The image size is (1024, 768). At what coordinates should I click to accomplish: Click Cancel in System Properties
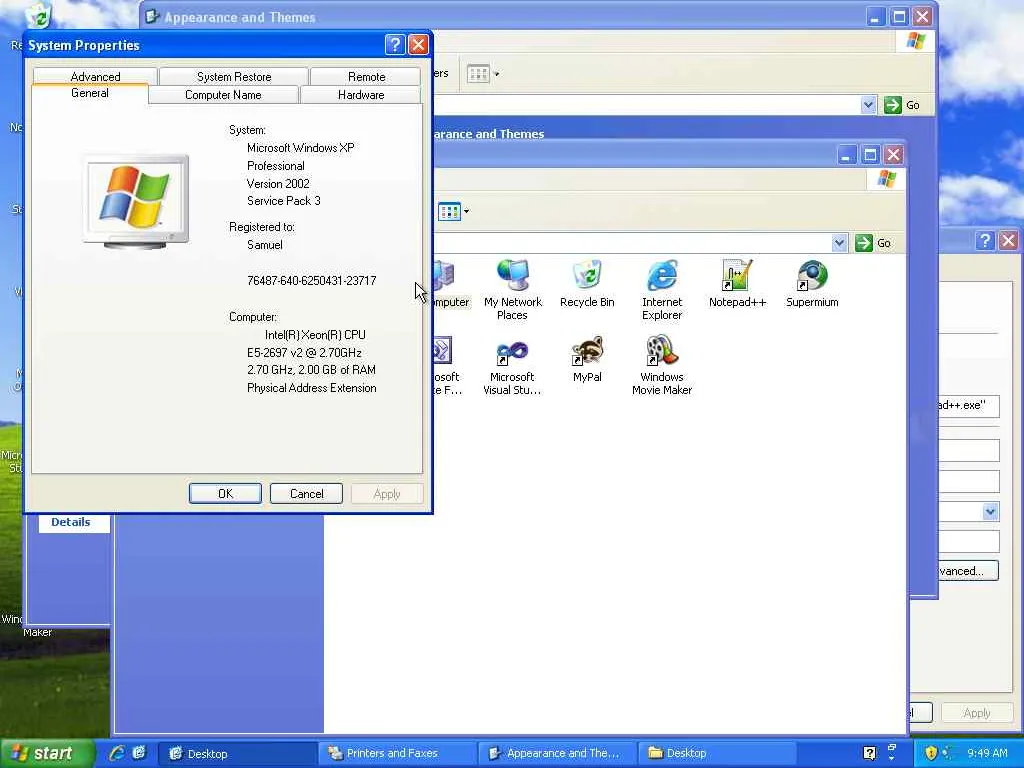coord(306,494)
